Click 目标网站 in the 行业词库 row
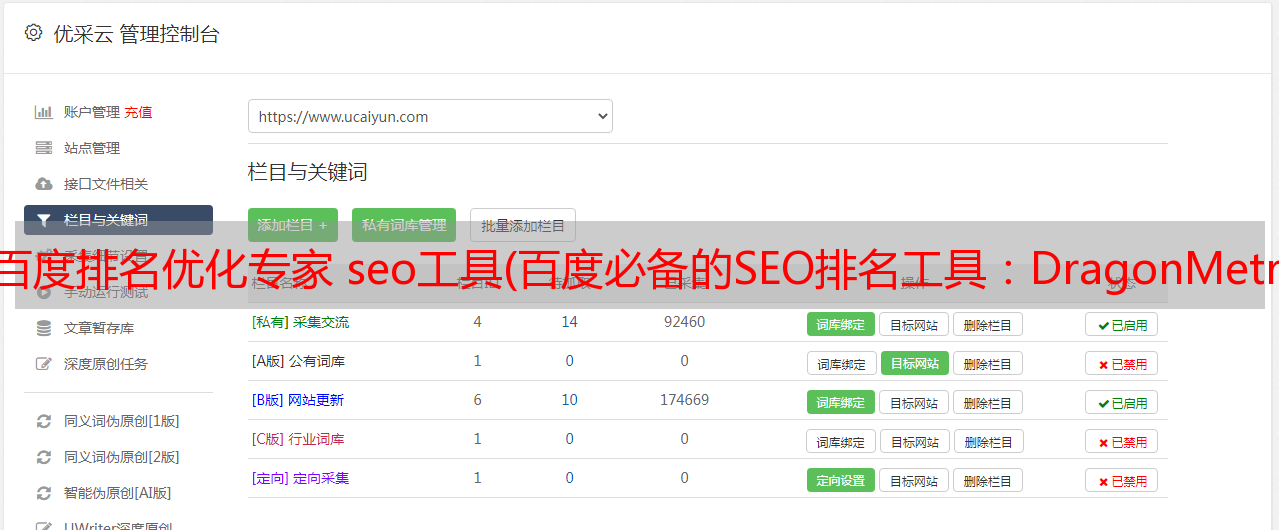 point(914,441)
